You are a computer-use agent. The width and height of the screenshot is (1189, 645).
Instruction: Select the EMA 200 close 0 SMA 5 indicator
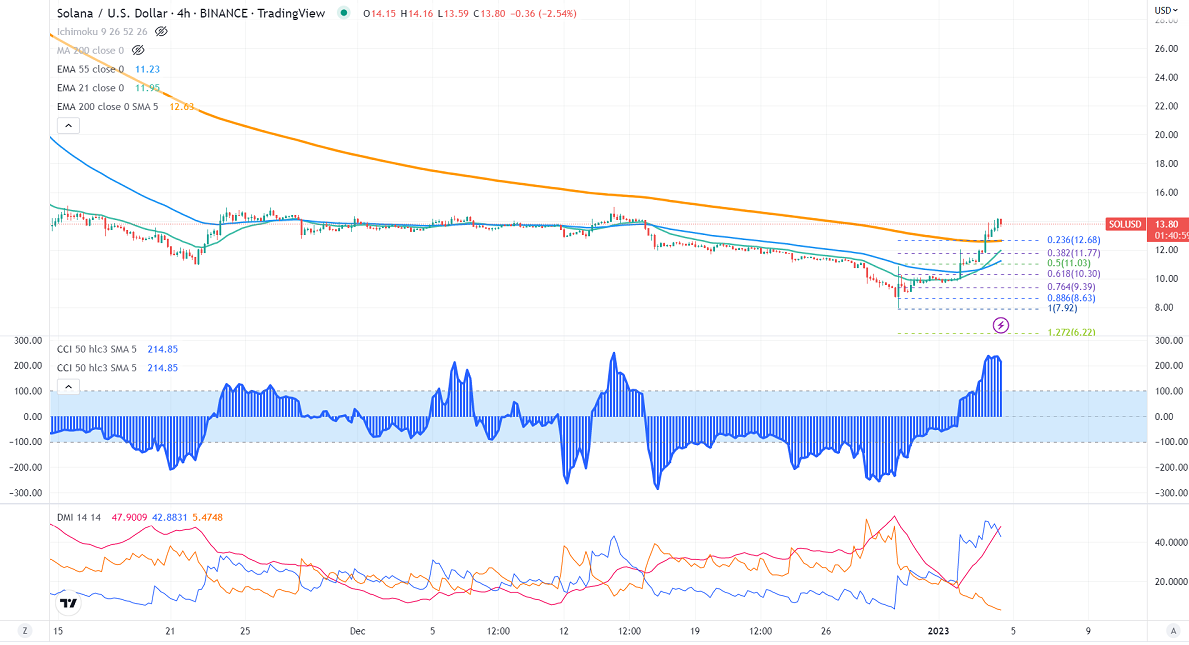[x=108, y=107]
